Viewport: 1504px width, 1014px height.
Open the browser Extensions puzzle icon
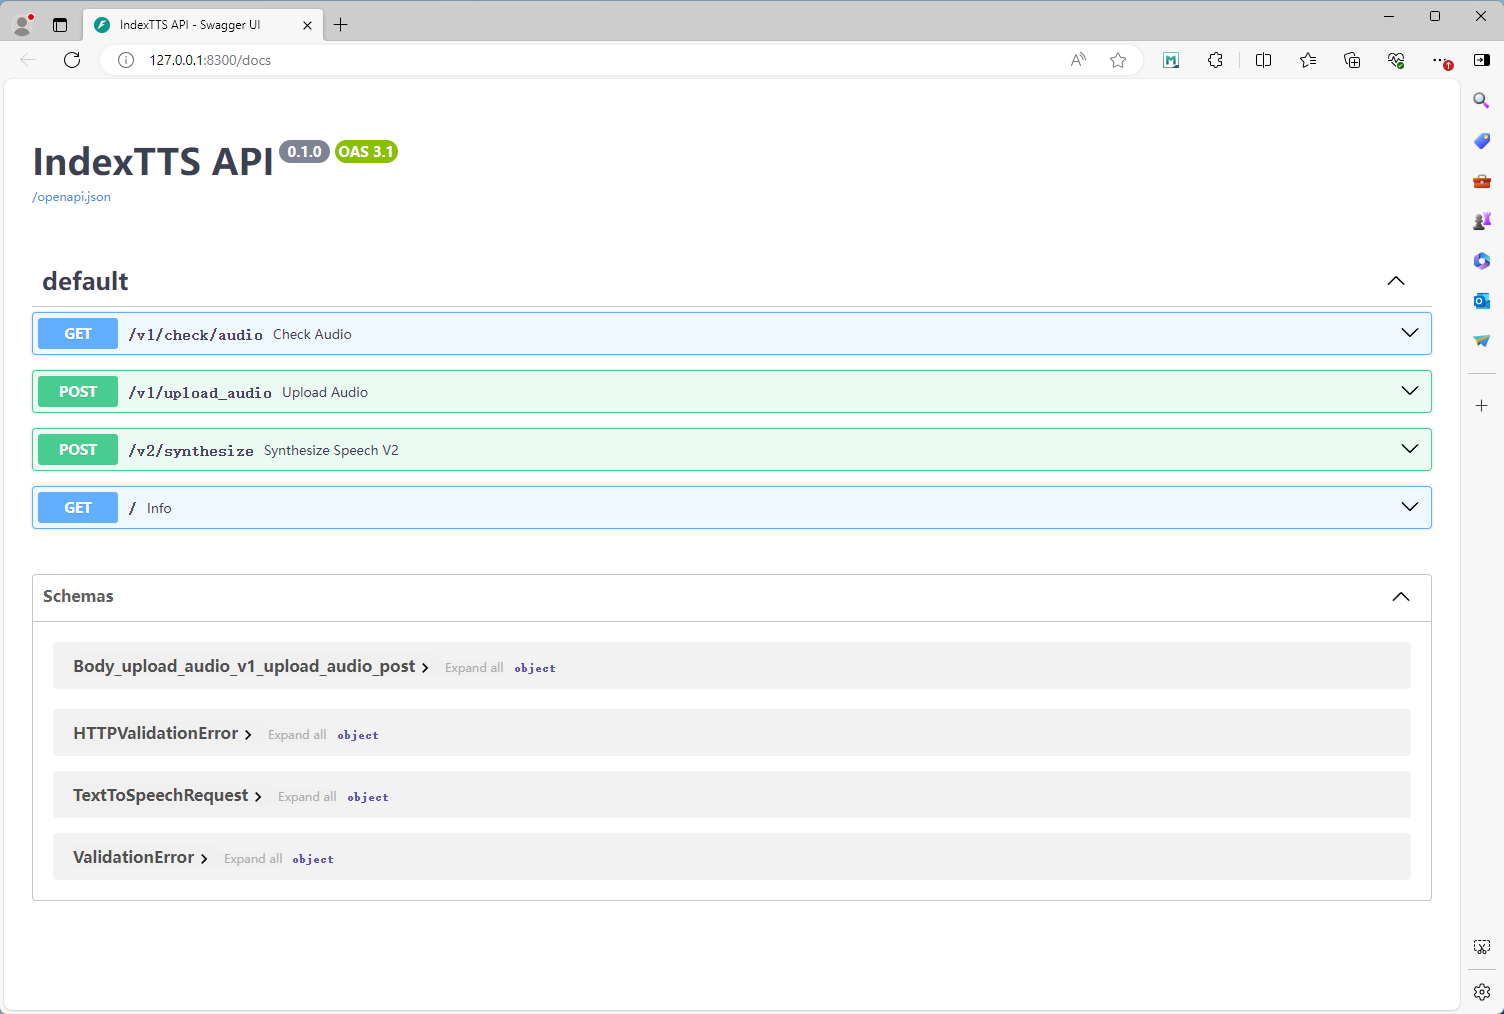[1215, 60]
